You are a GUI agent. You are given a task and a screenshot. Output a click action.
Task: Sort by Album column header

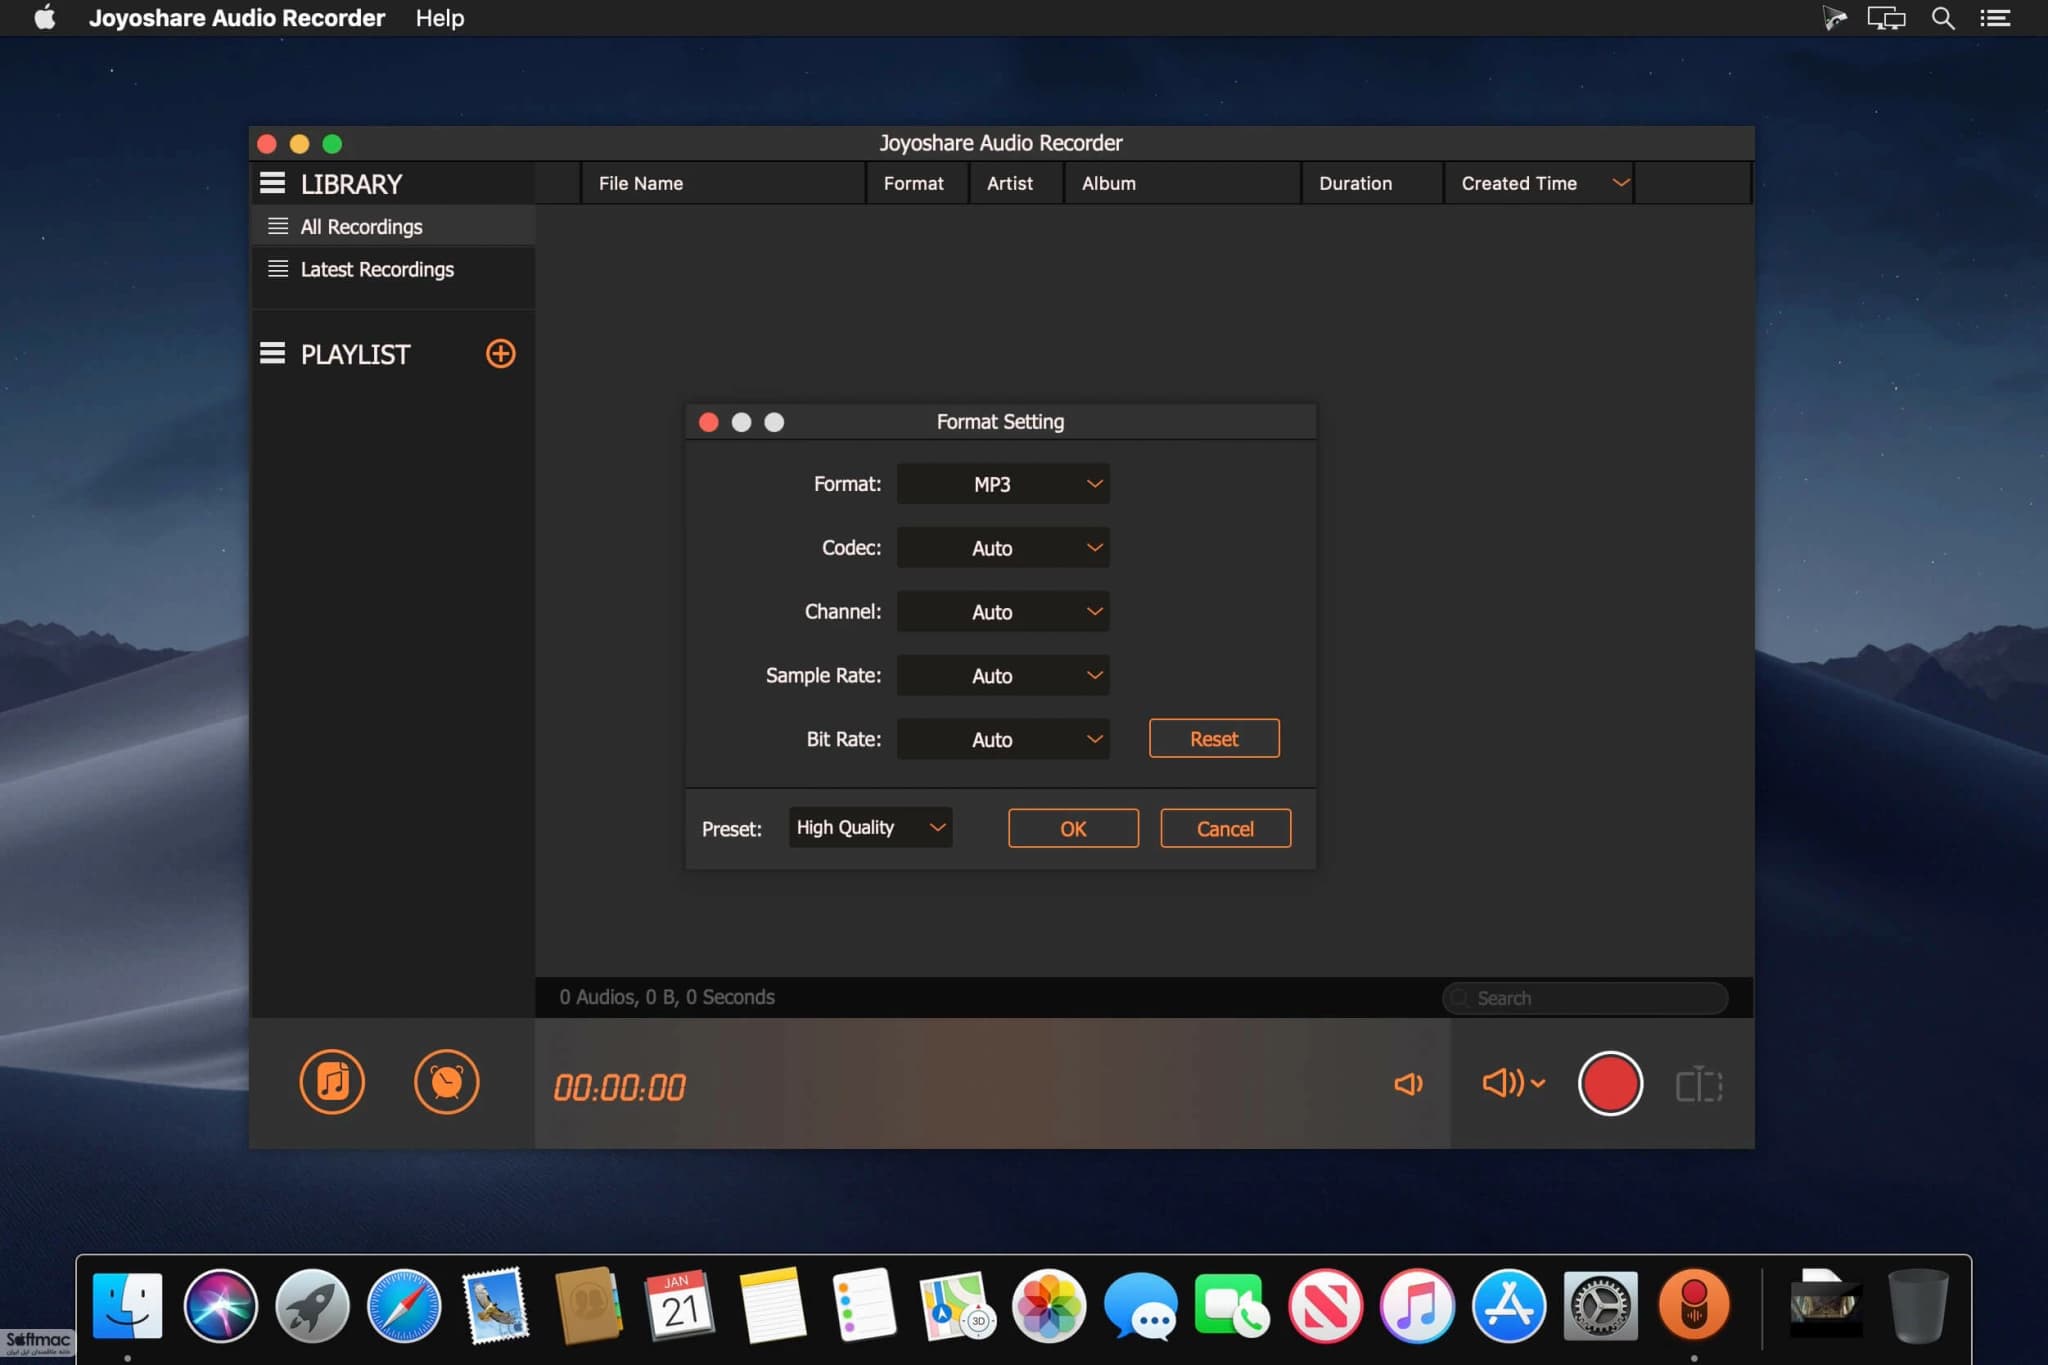[1183, 183]
